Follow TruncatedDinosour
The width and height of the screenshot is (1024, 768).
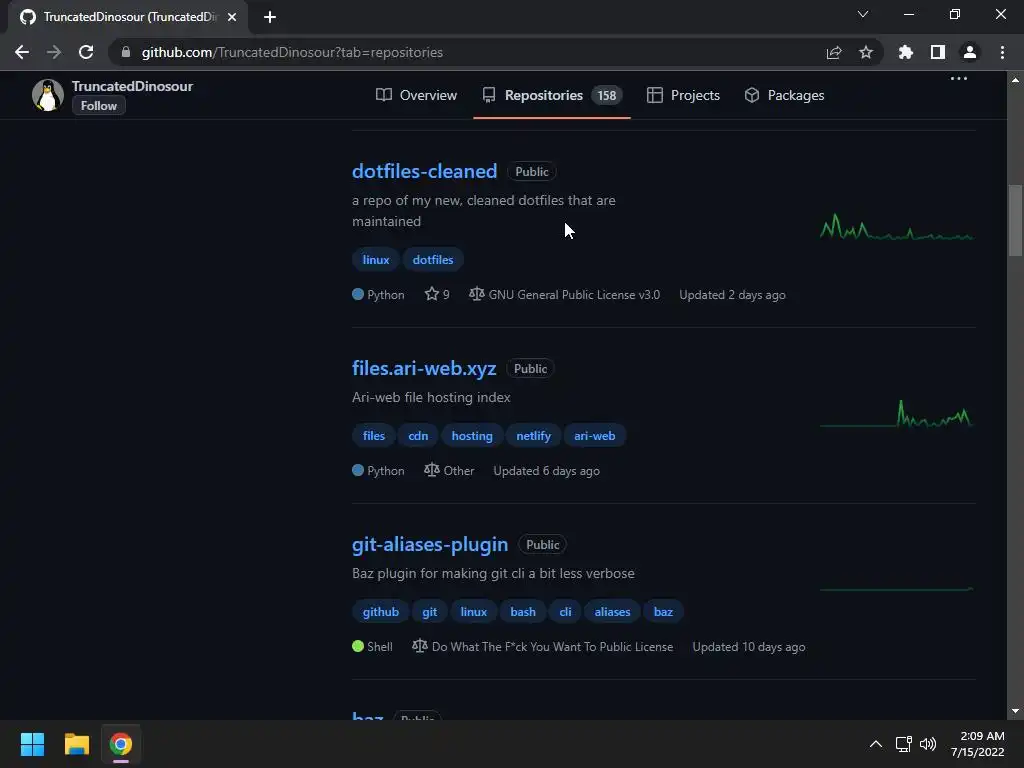coord(99,106)
